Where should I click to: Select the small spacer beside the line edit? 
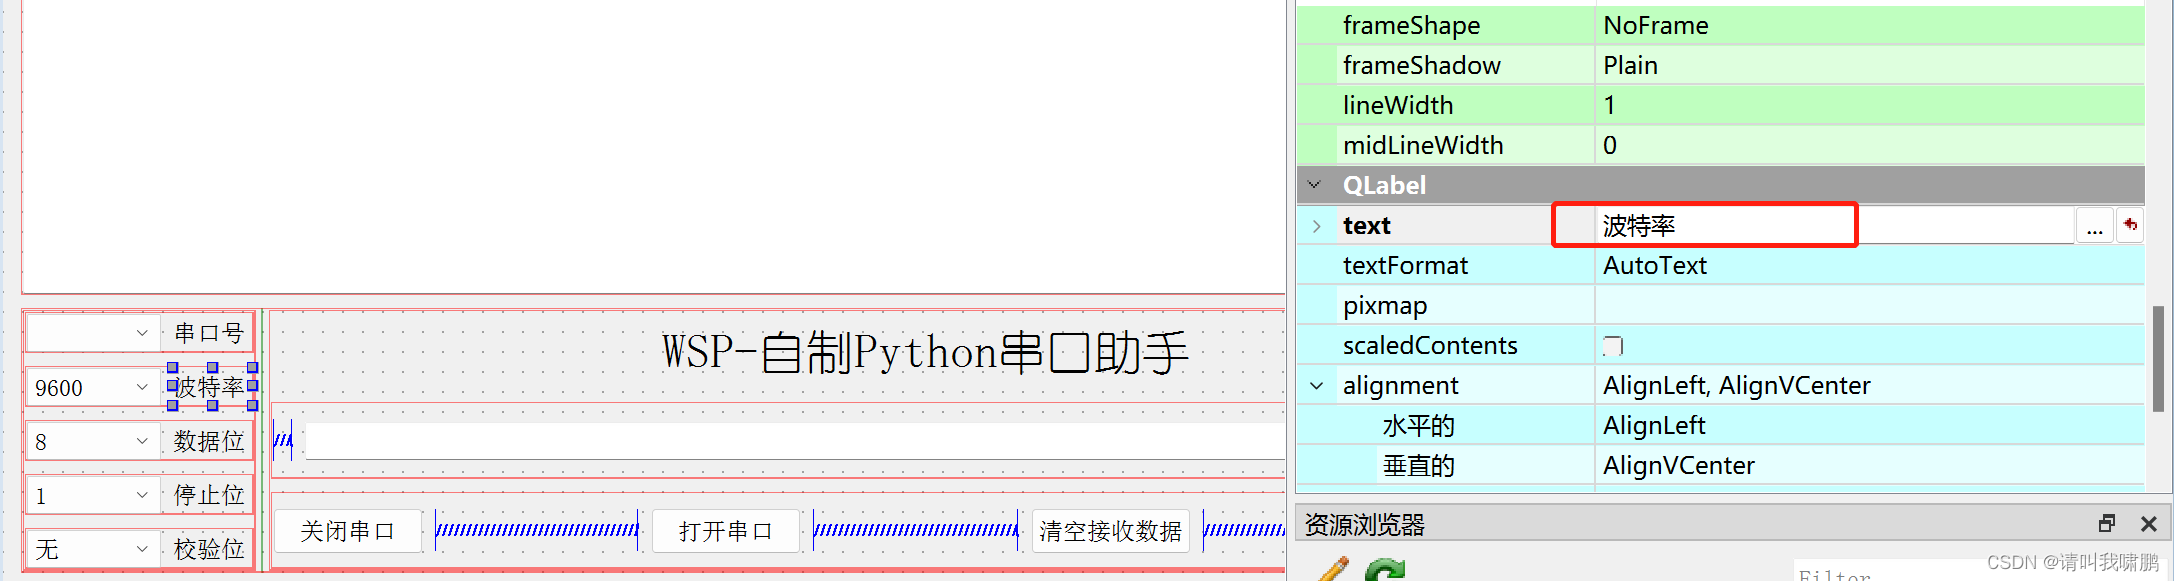click(284, 440)
